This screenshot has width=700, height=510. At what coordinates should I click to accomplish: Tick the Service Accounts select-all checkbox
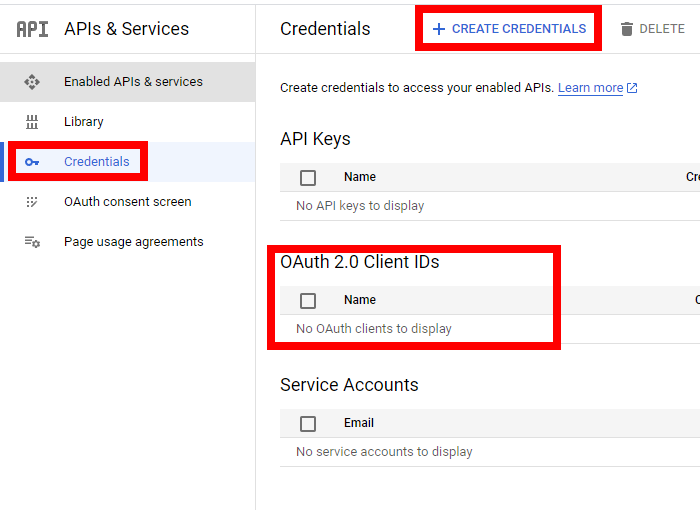pyautogui.click(x=308, y=423)
